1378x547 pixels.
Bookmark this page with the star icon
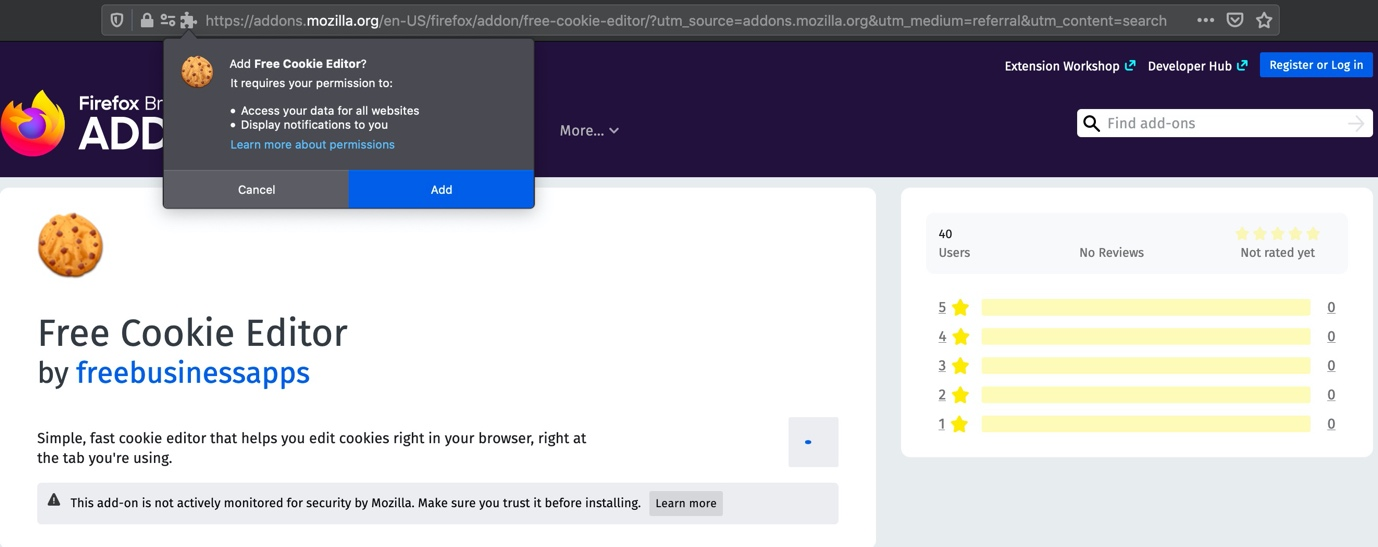click(1264, 20)
